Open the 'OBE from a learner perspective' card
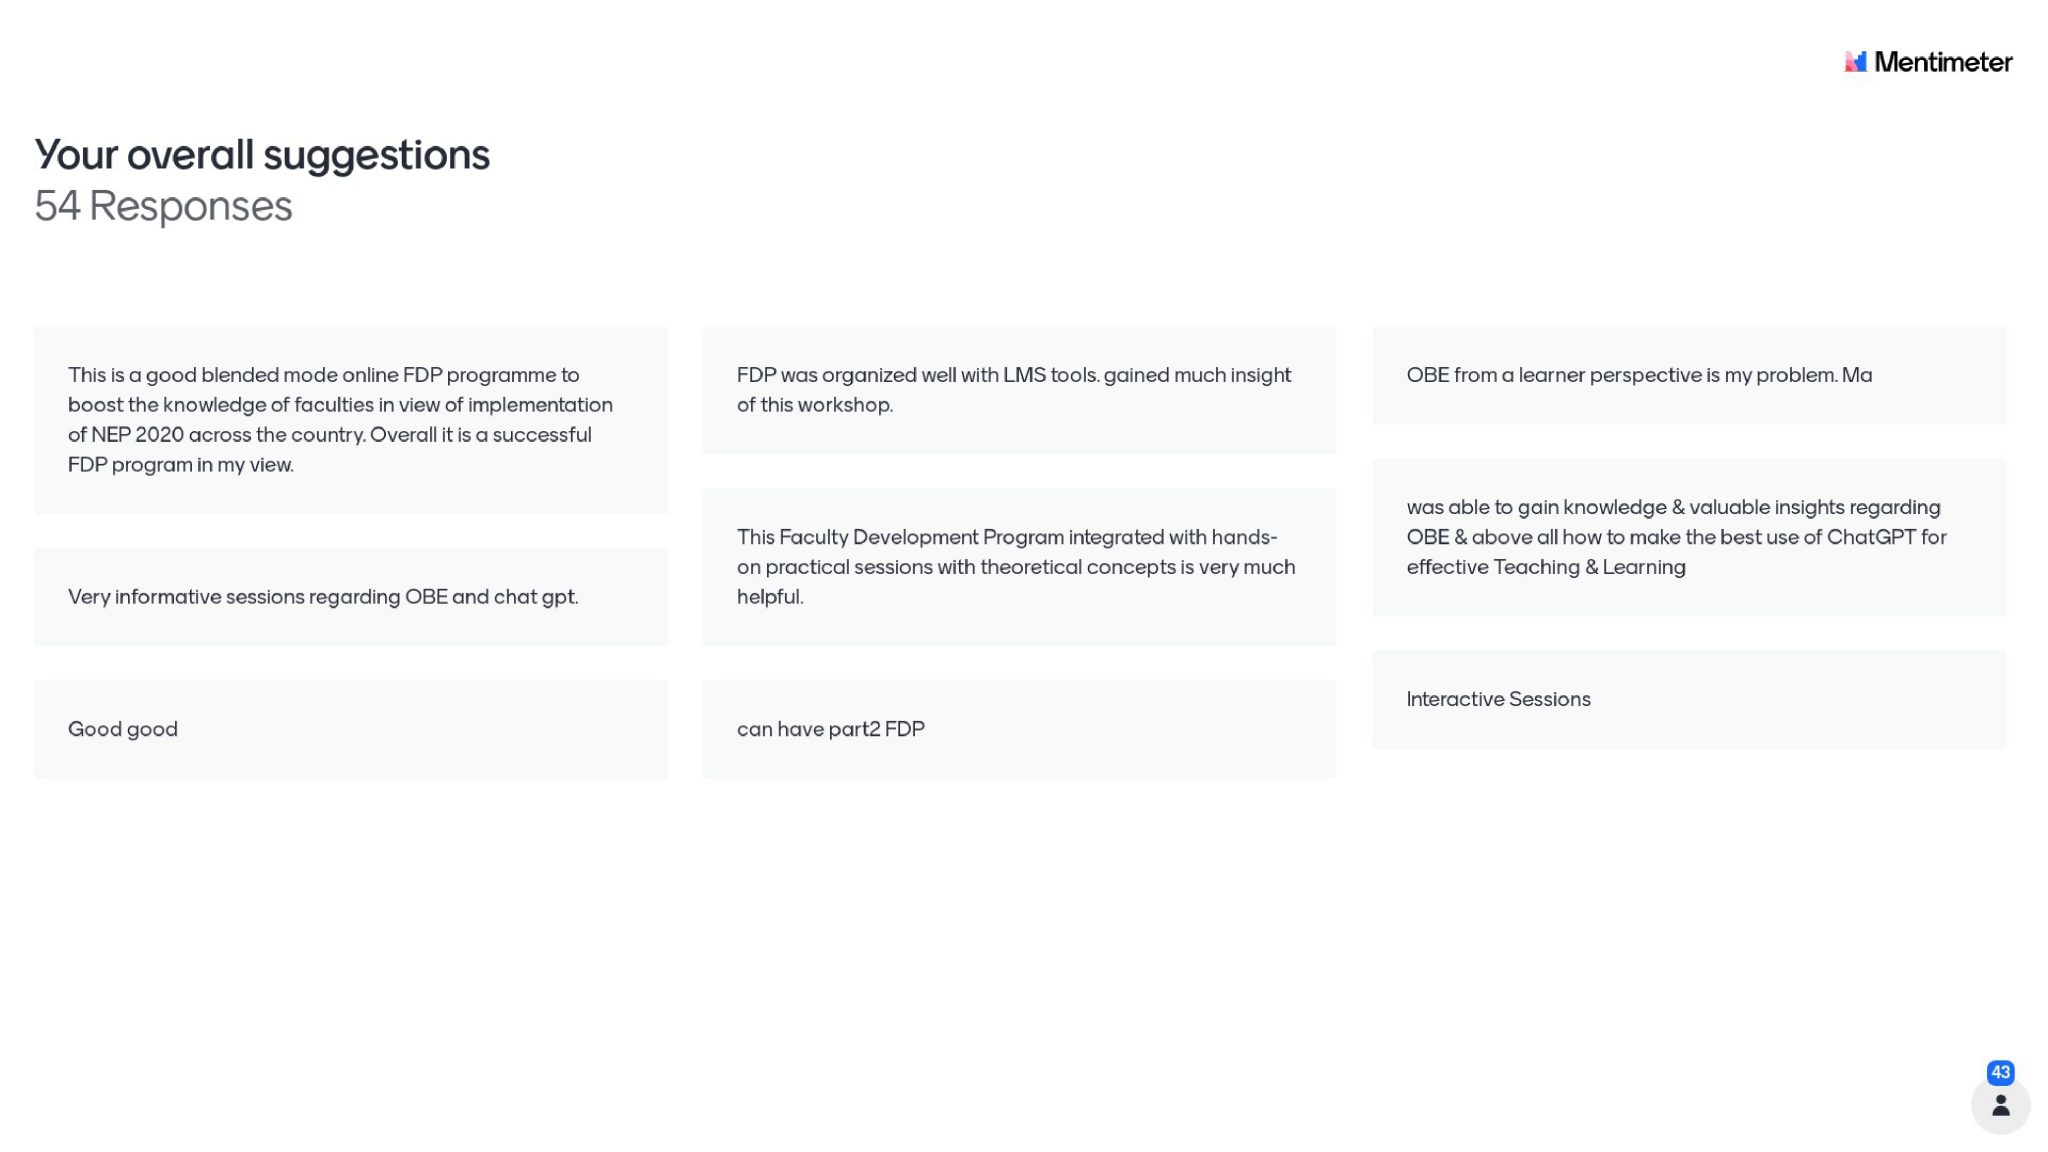 1688,375
